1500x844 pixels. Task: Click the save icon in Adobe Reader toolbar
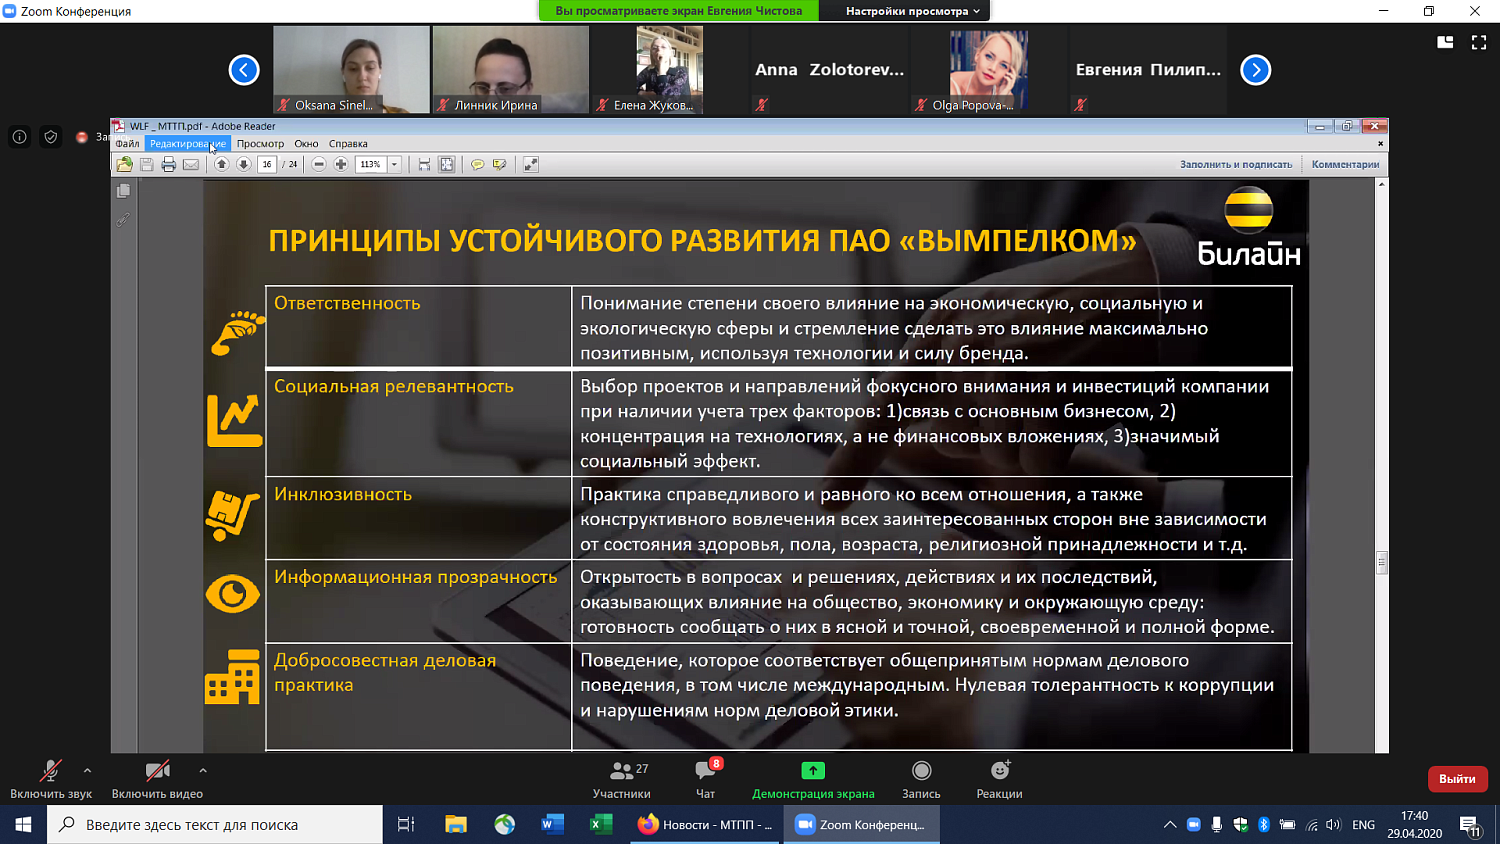click(x=146, y=164)
